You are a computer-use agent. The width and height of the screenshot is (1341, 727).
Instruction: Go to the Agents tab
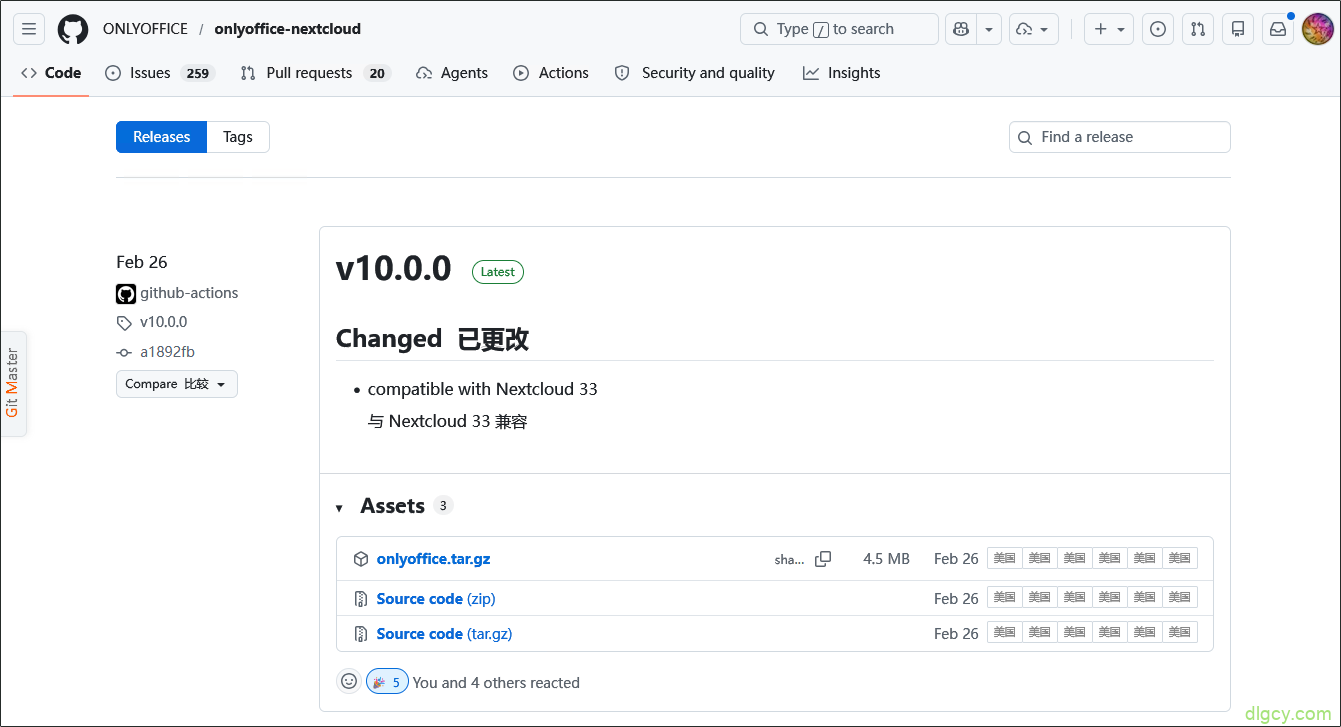[452, 73]
